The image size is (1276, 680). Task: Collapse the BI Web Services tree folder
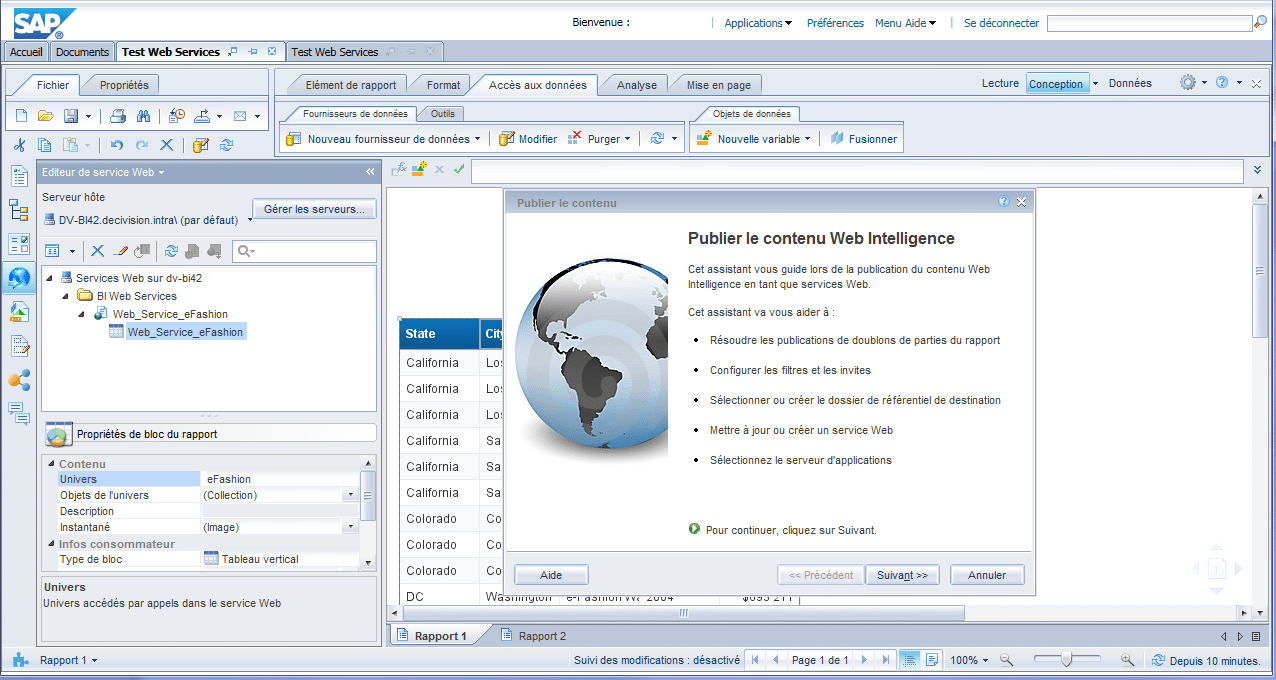pos(66,296)
